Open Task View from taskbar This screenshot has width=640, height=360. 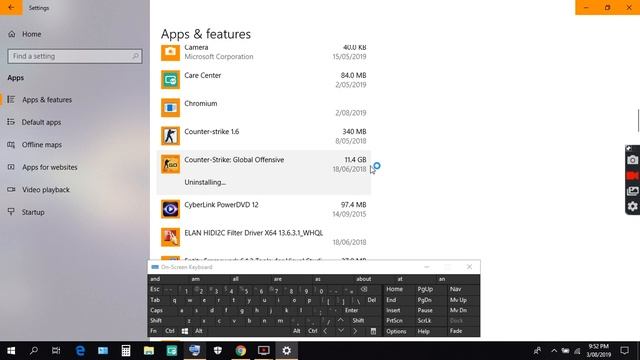click(x=56, y=350)
